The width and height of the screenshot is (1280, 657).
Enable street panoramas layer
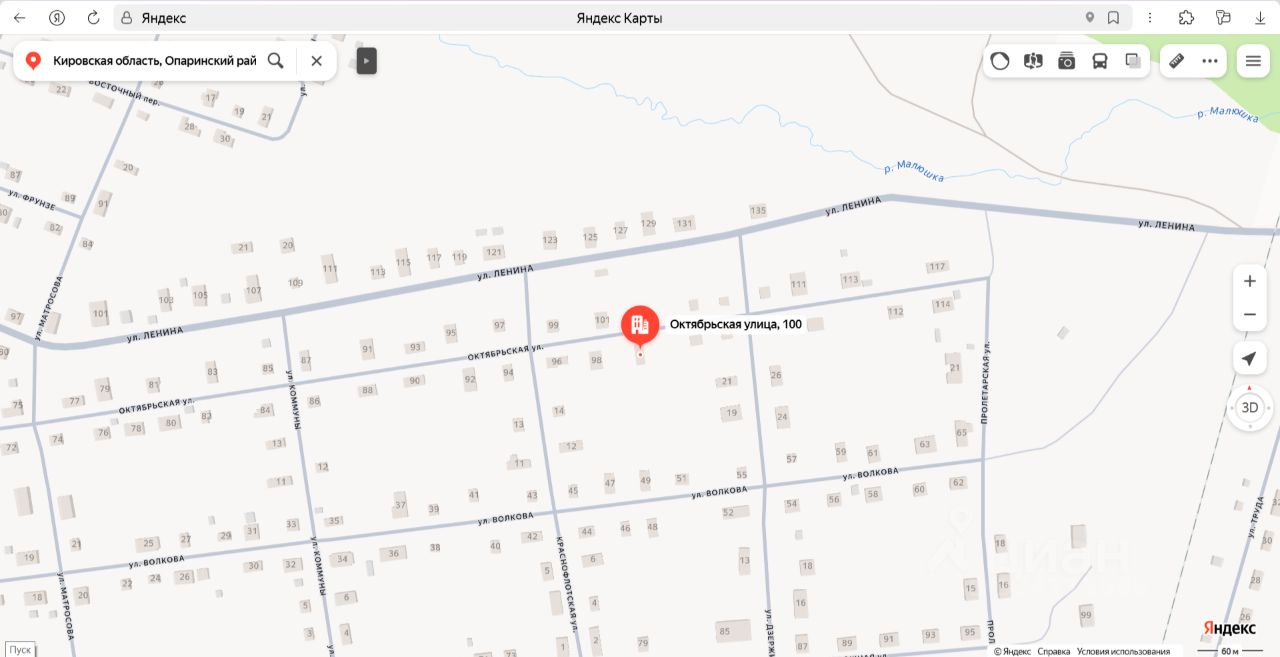[1033, 61]
